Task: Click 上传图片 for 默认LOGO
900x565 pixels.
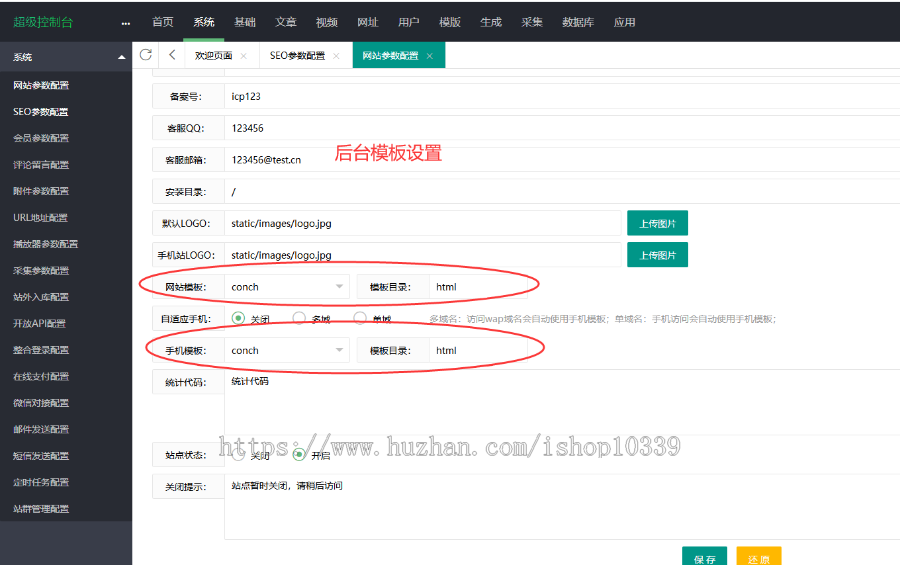Action: click(657, 223)
